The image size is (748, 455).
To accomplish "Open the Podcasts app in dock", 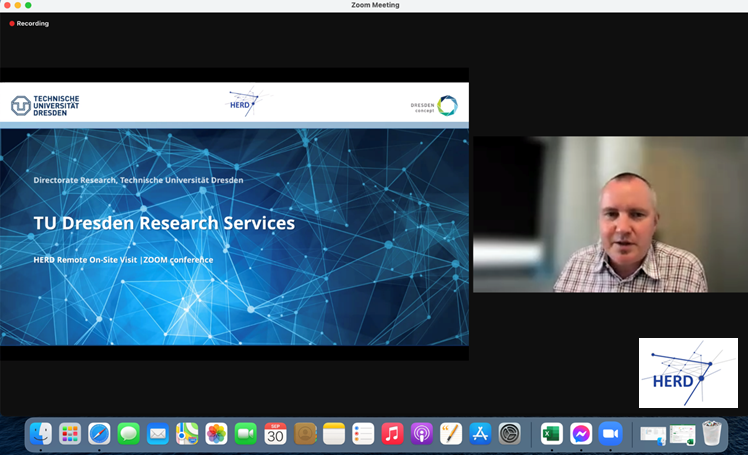I will [422, 434].
